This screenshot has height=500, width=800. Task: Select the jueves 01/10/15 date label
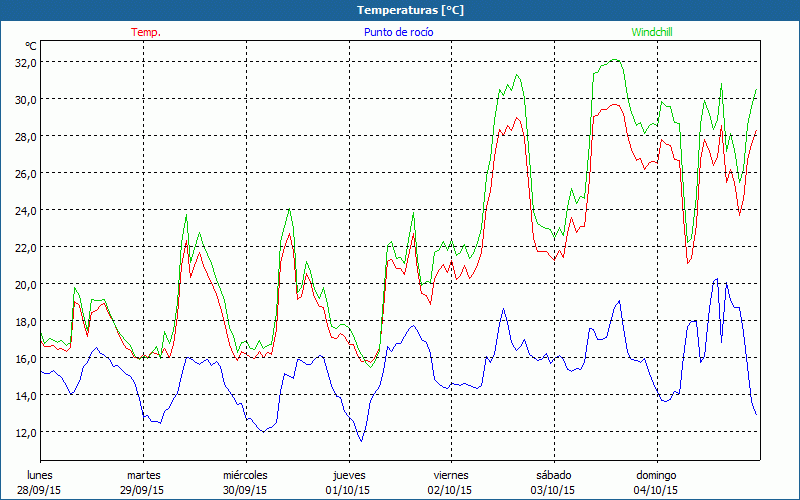point(349,482)
